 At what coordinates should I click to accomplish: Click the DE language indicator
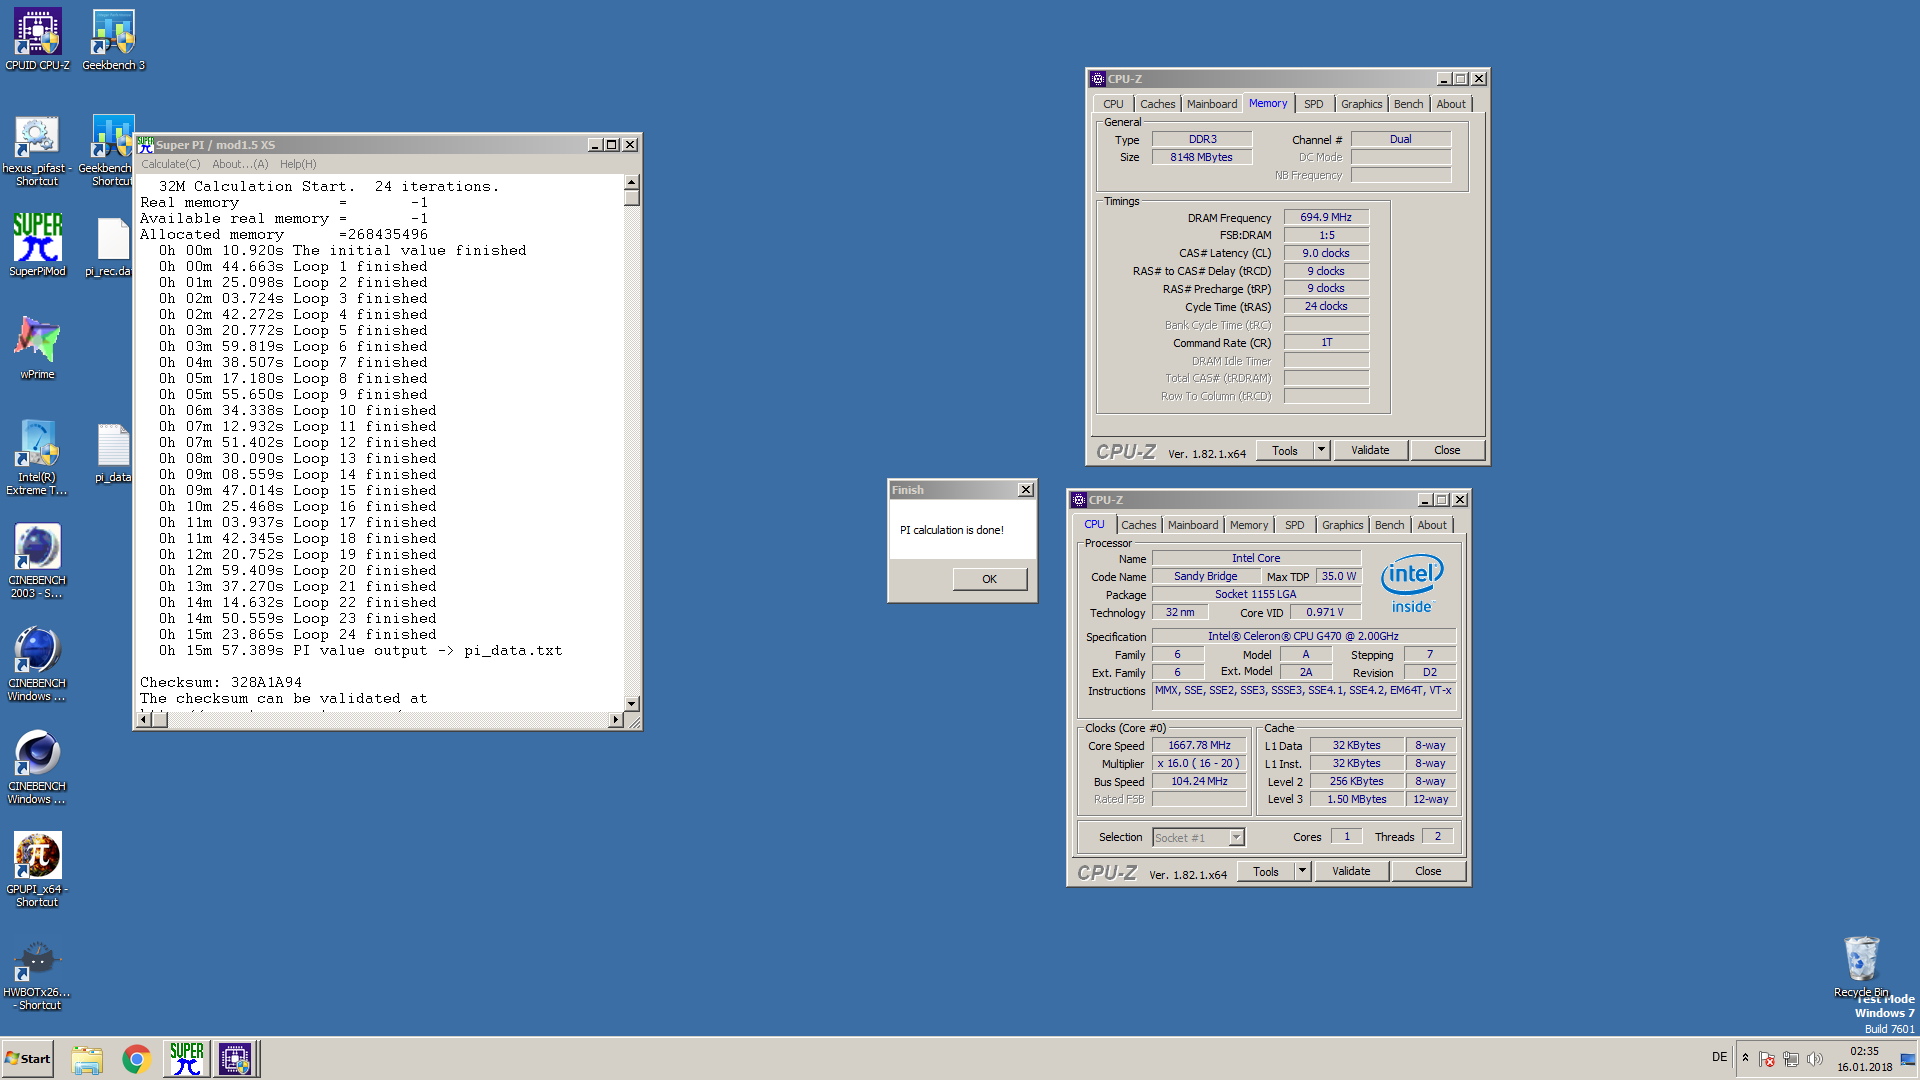tap(1719, 1057)
